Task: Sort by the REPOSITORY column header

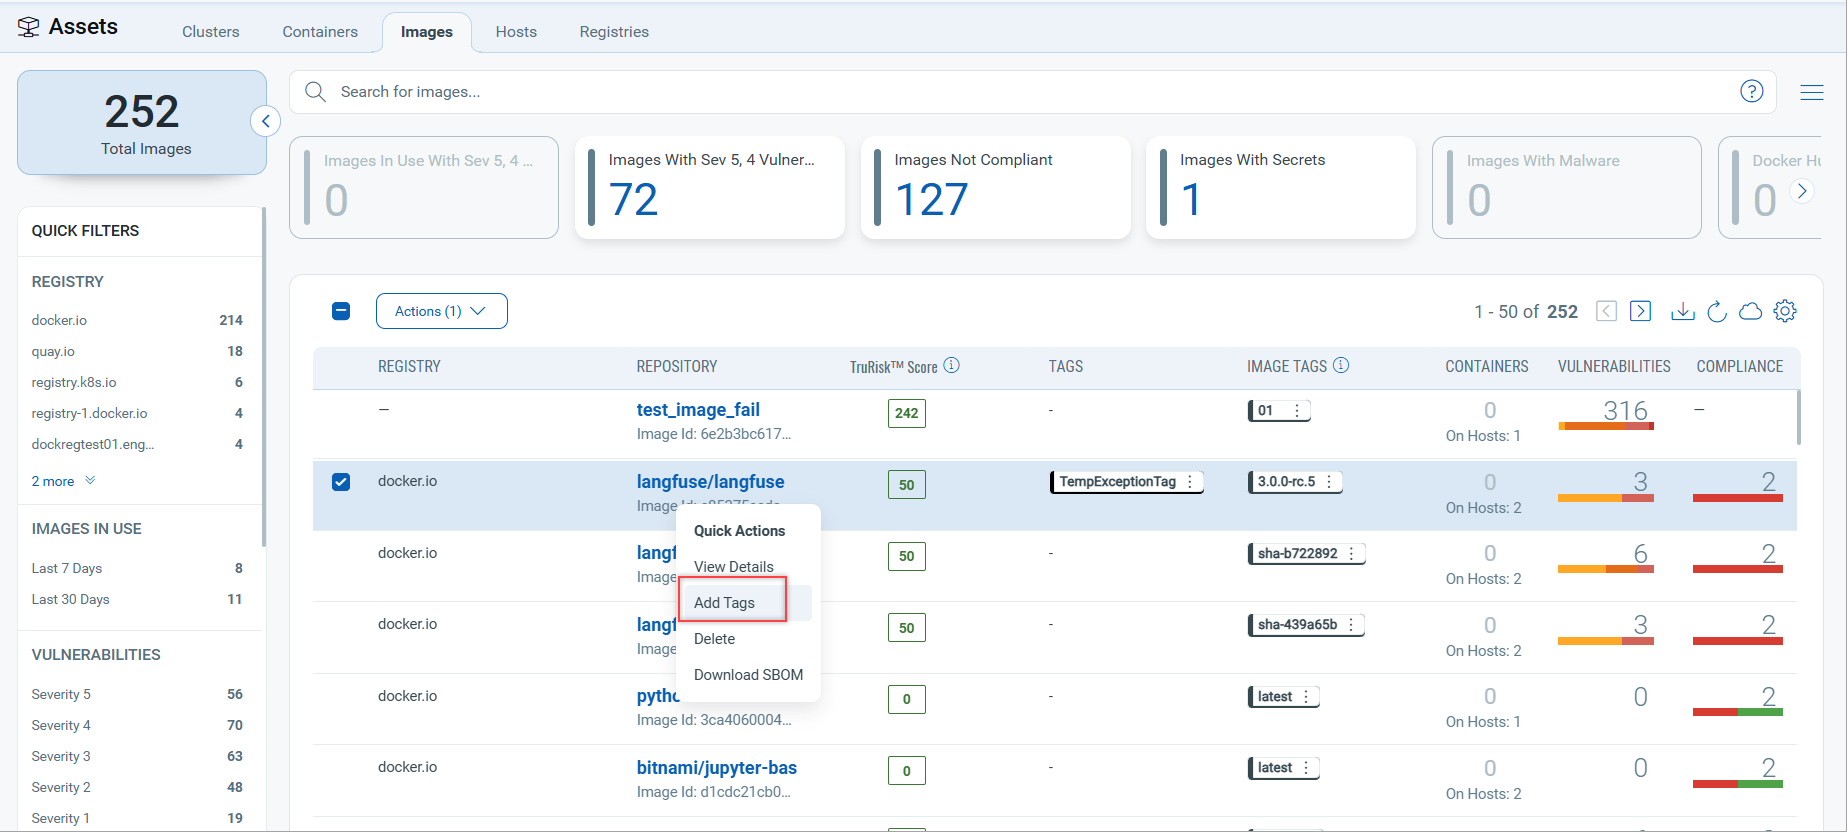Action: tap(677, 367)
